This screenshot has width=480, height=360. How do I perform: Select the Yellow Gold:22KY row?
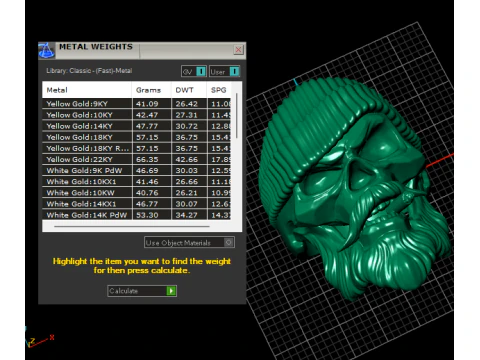click(x=137, y=159)
